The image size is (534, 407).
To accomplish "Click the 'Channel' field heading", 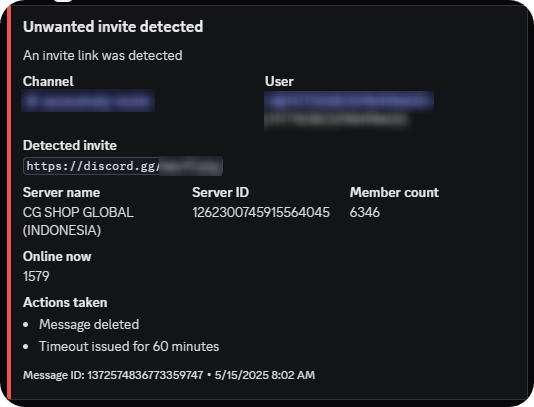I will pos(48,81).
